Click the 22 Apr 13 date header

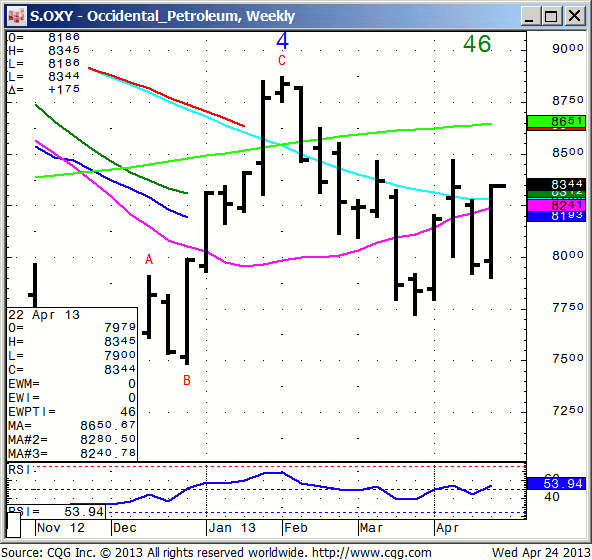pos(44,315)
